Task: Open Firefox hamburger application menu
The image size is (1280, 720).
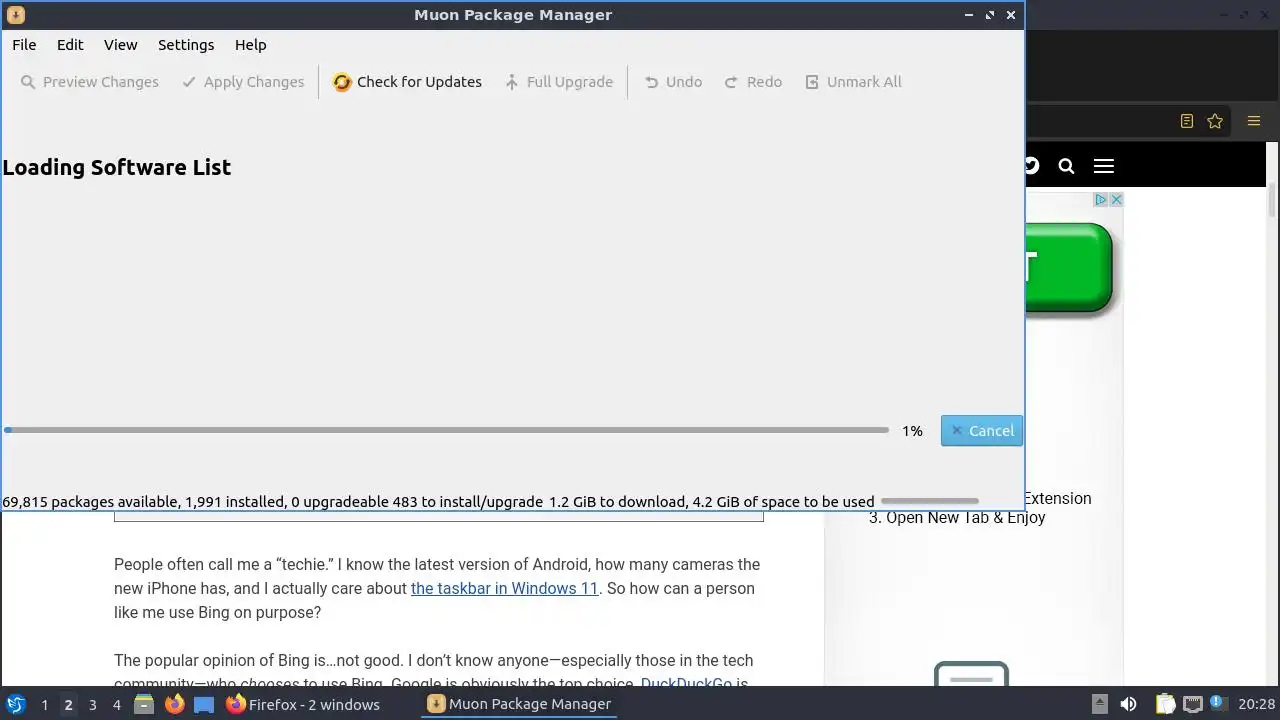Action: pyautogui.click(x=1253, y=121)
